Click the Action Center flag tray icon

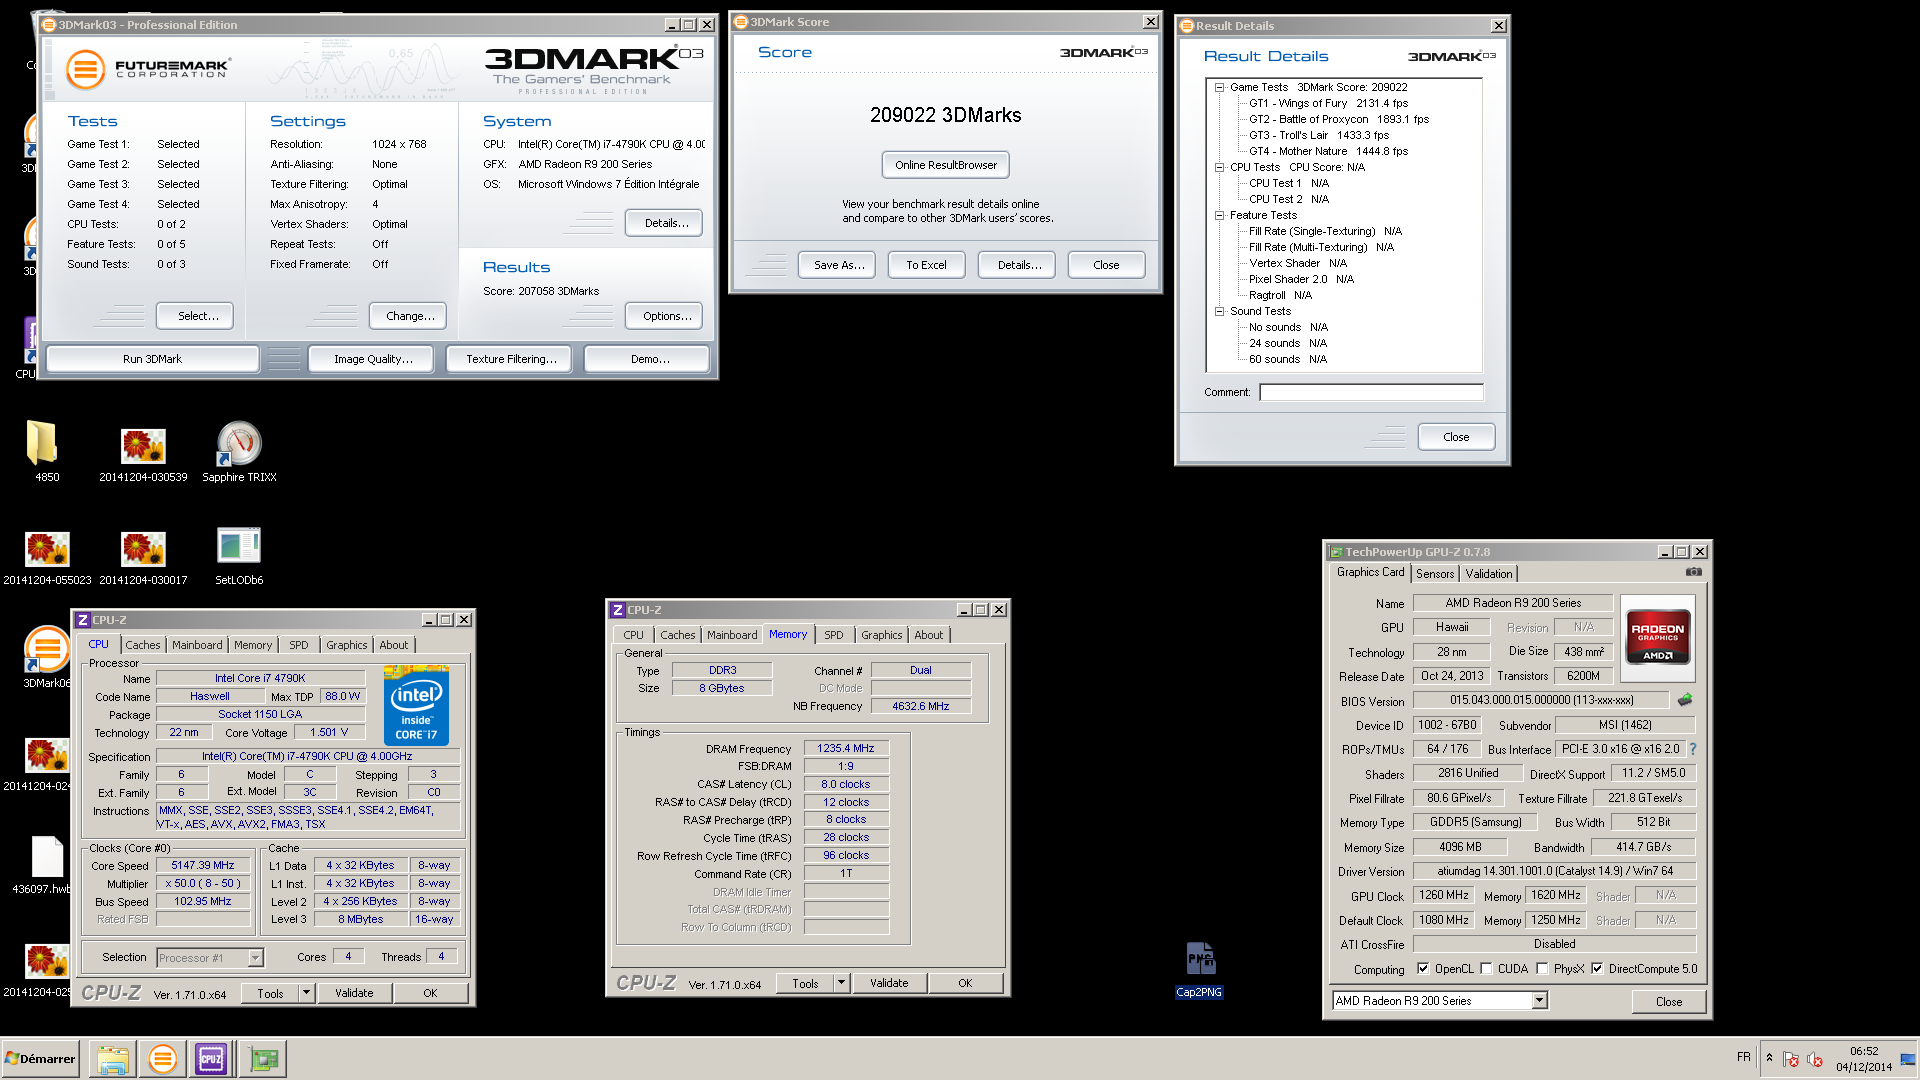pyautogui.click(x=1791, y=1059)
